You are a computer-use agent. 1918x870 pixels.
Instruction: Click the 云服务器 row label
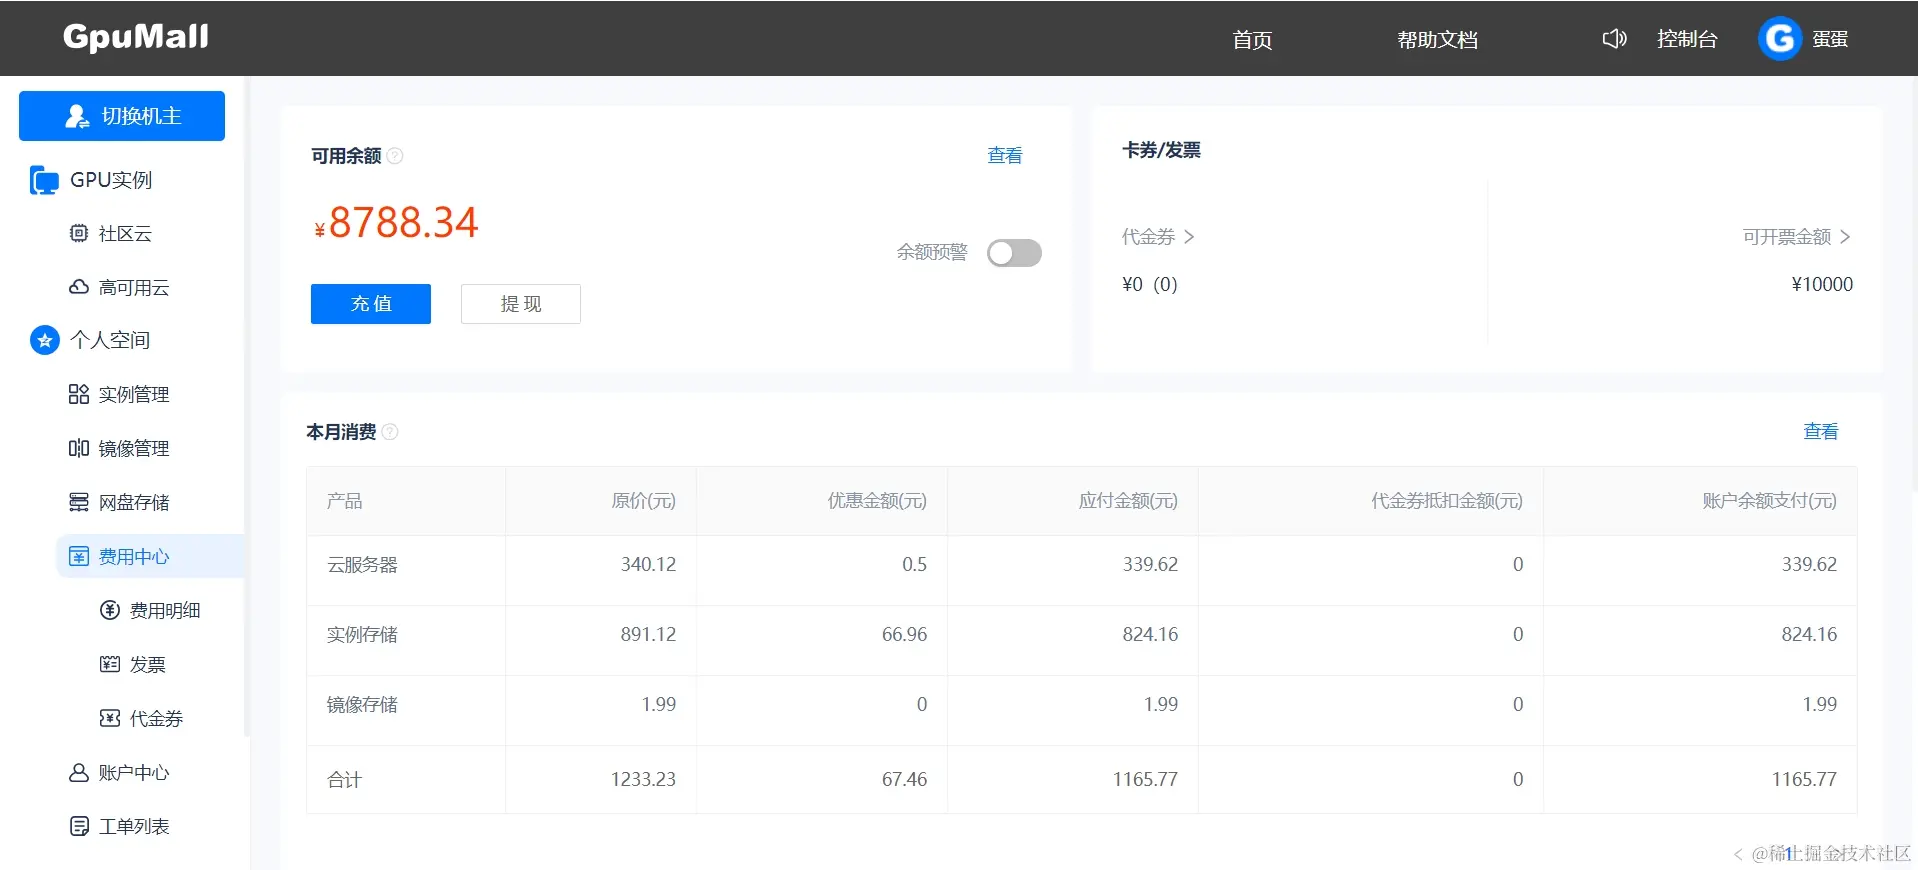[362, 565]
